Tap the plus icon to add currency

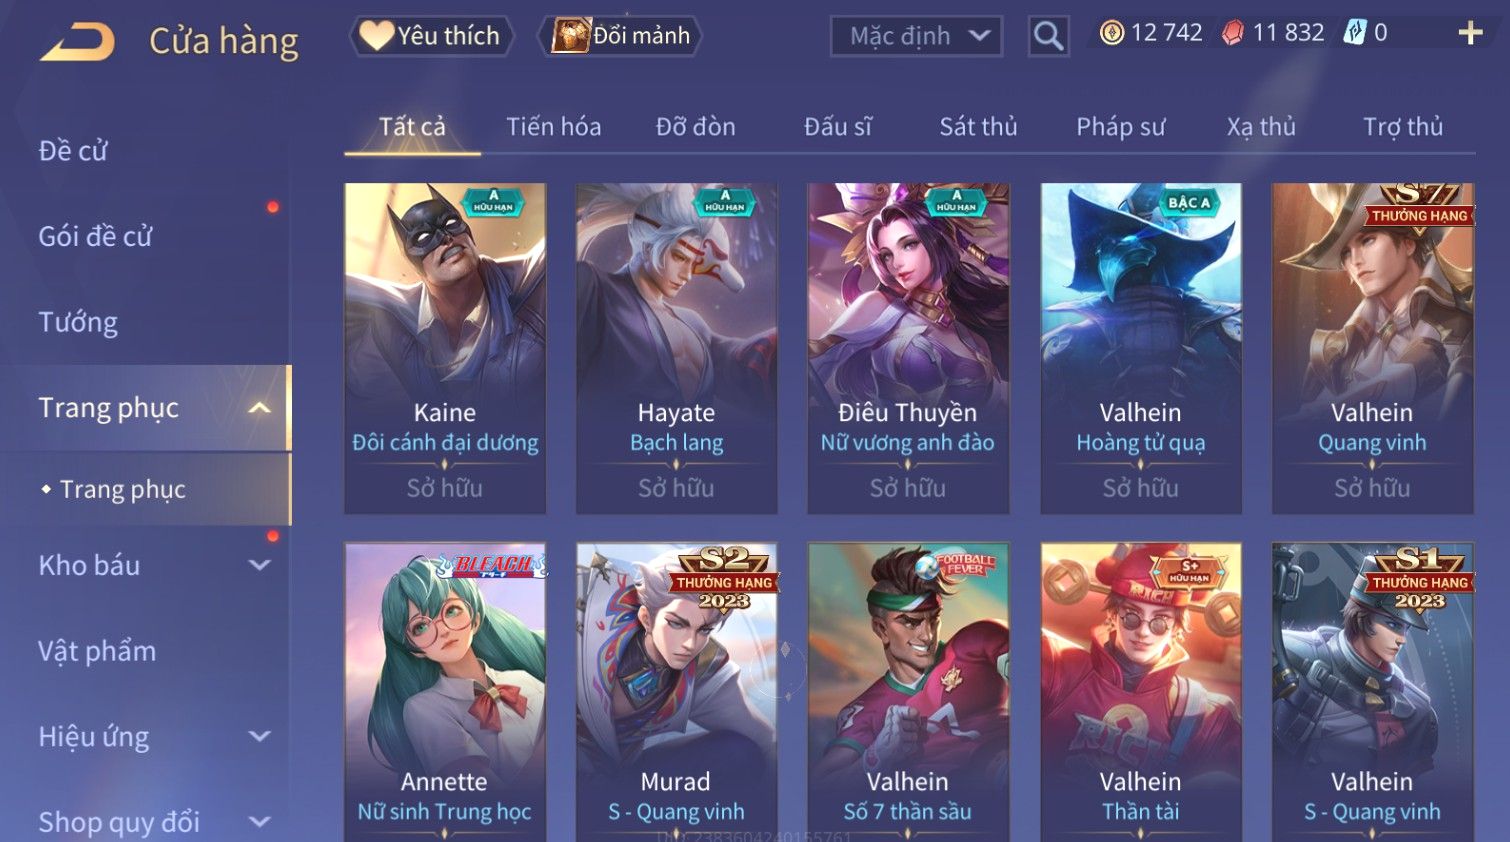tap(1470, 33)
